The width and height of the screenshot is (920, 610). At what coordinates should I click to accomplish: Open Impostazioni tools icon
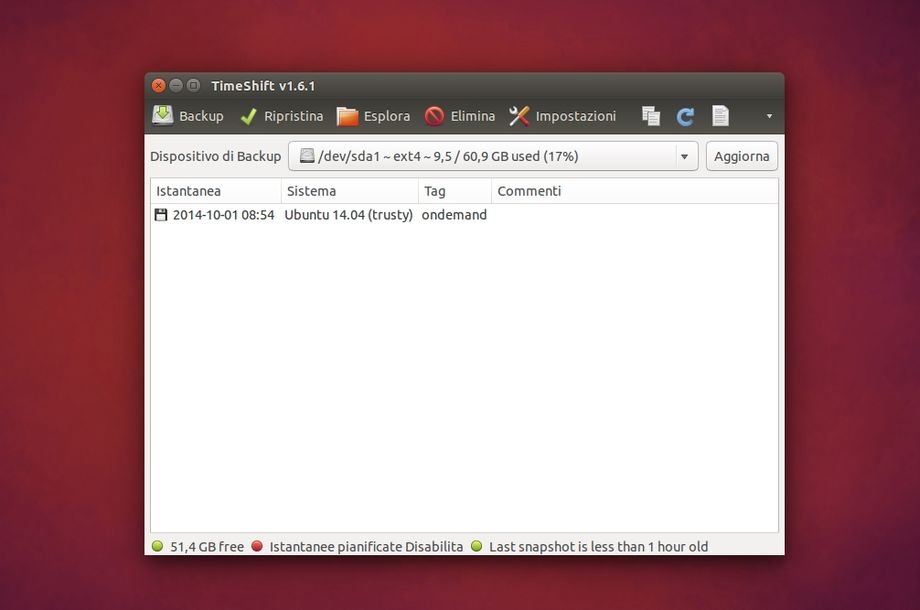(519, 116)
